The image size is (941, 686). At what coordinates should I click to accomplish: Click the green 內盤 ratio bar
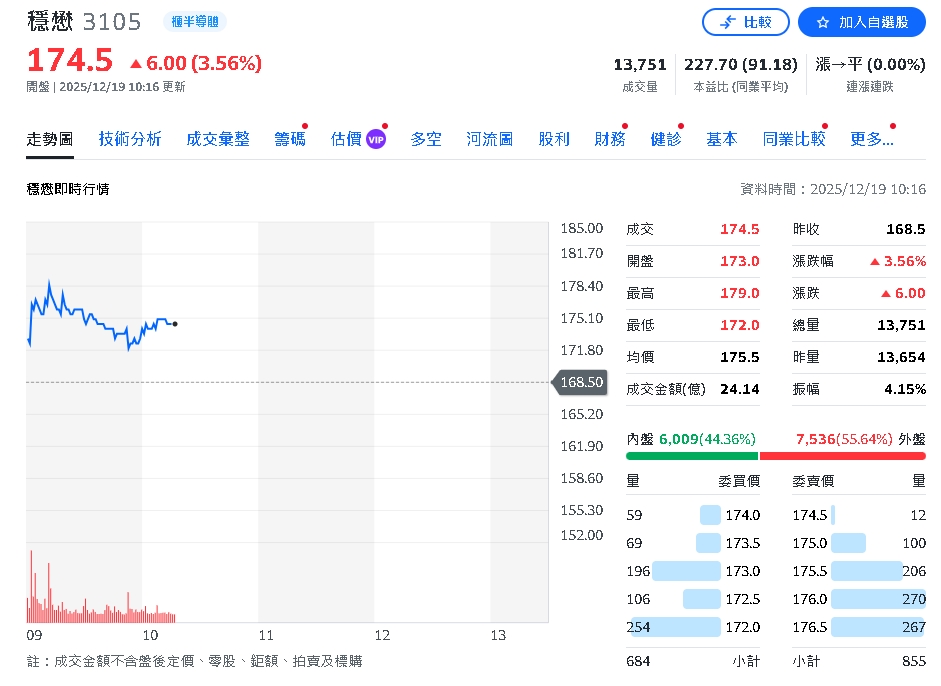click(x=693, y=456)
